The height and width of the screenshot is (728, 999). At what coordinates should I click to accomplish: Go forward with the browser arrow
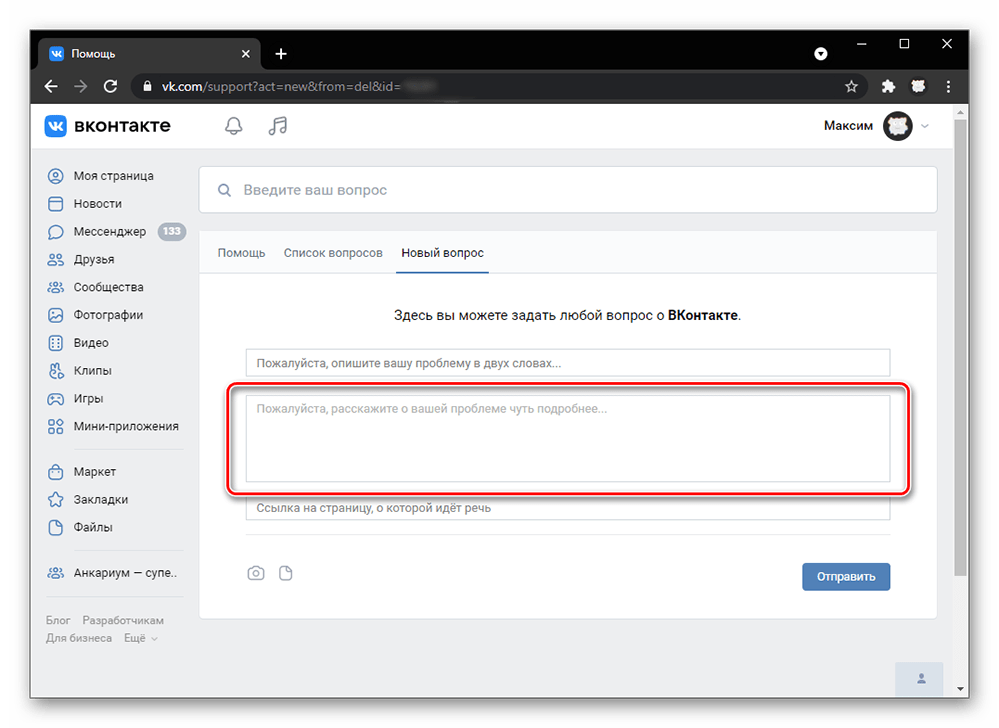click(x=80, y=87)
